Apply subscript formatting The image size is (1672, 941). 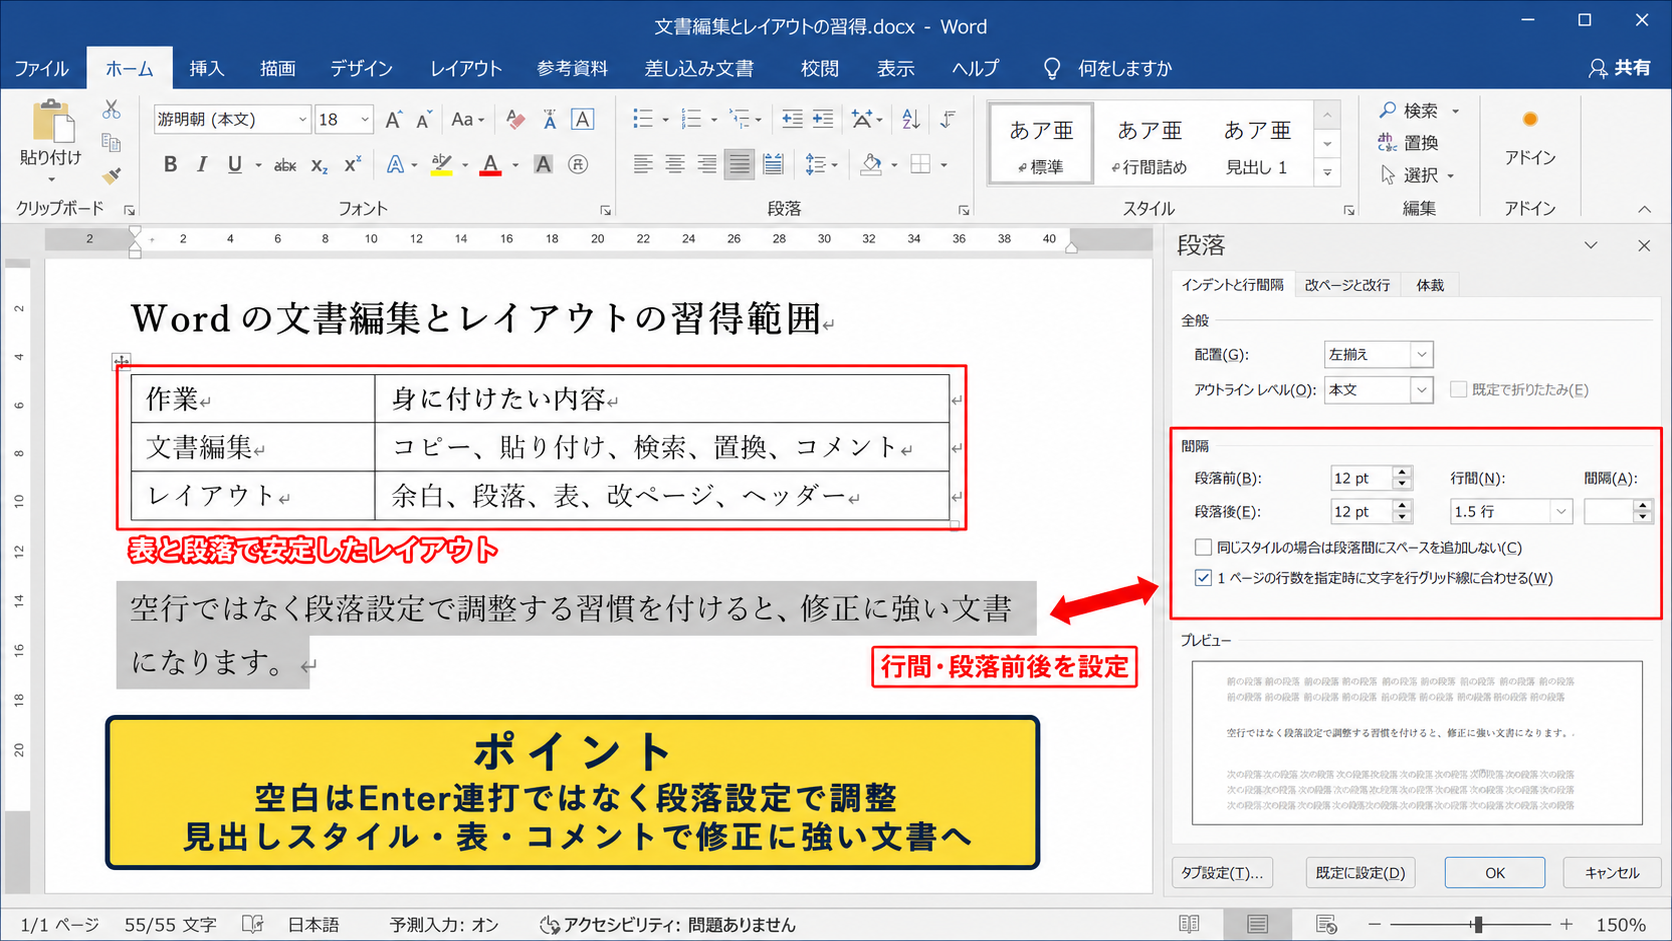(319, 164)
